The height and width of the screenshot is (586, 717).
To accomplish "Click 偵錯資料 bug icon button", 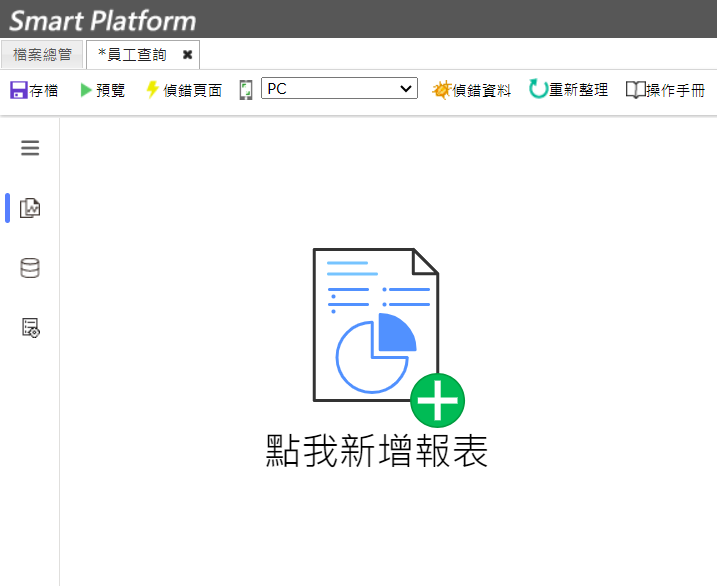I will [x=471, y=90].
